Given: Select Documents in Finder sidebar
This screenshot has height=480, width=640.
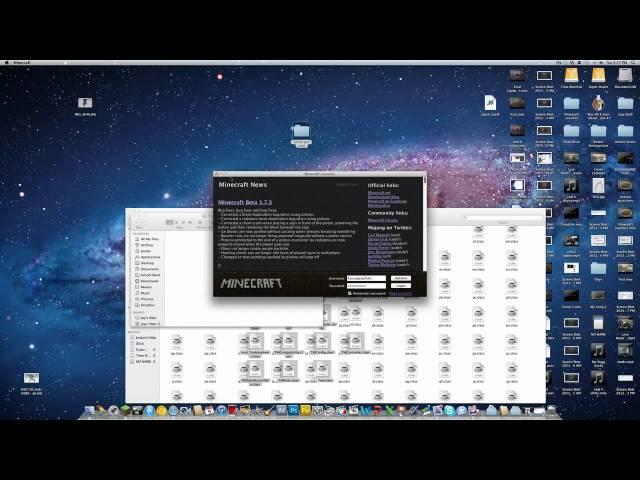Looking at the screenshot, I should click(x=147, y=269).
